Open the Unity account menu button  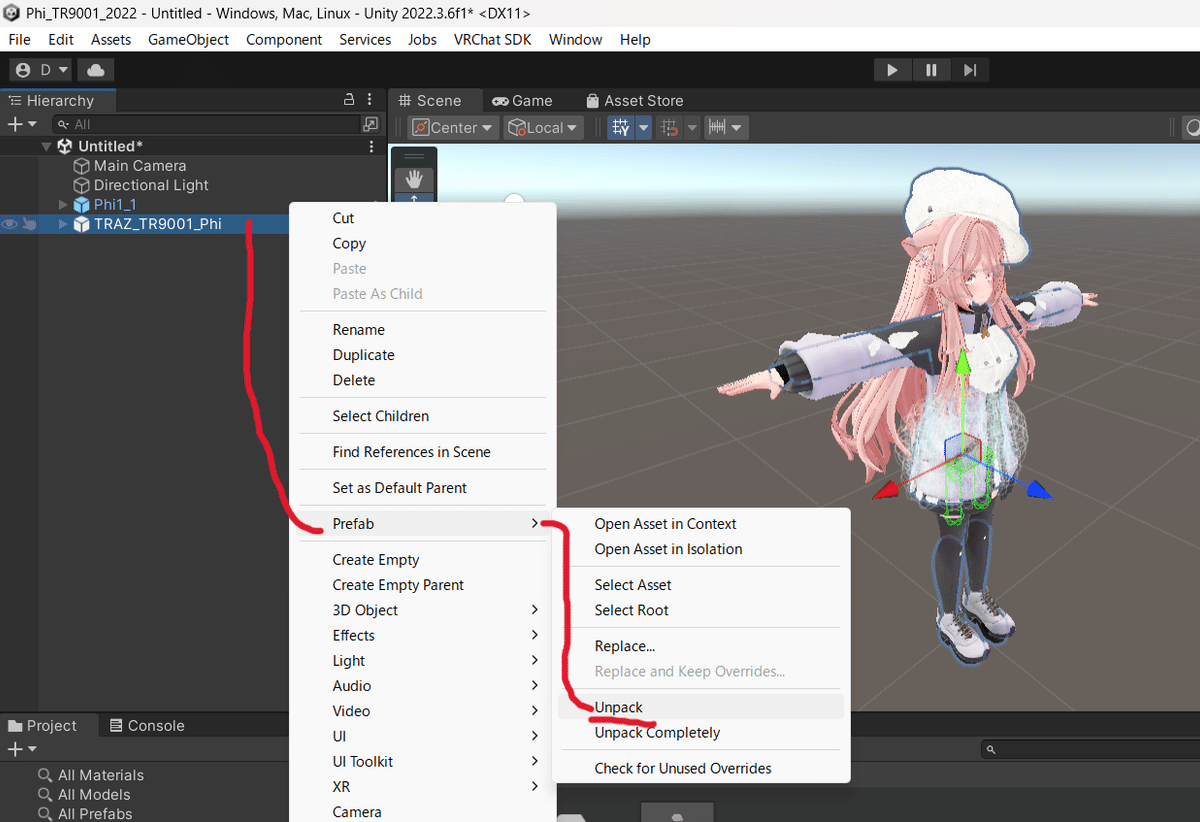click(x=40, y=70)
